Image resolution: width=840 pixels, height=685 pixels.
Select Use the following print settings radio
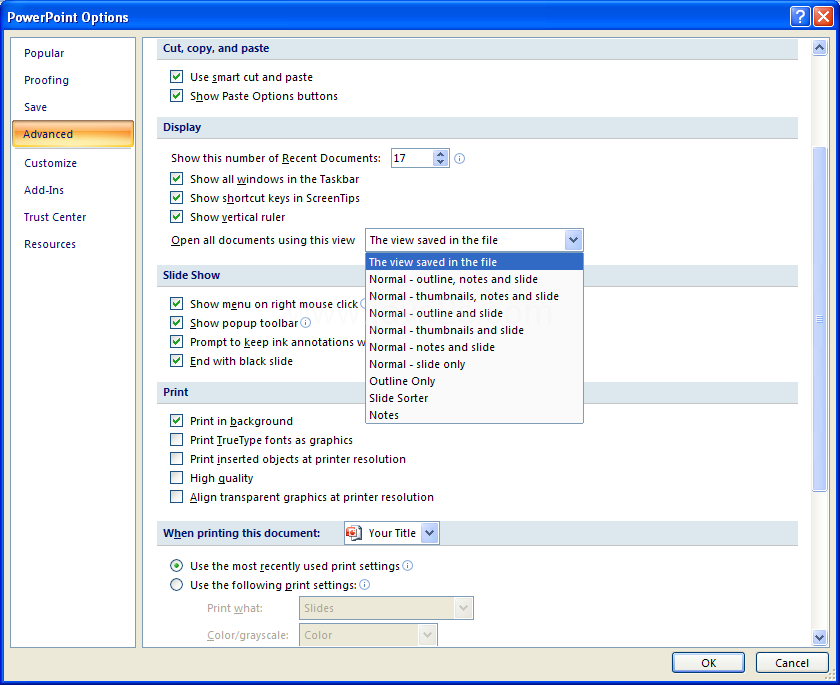176,585
